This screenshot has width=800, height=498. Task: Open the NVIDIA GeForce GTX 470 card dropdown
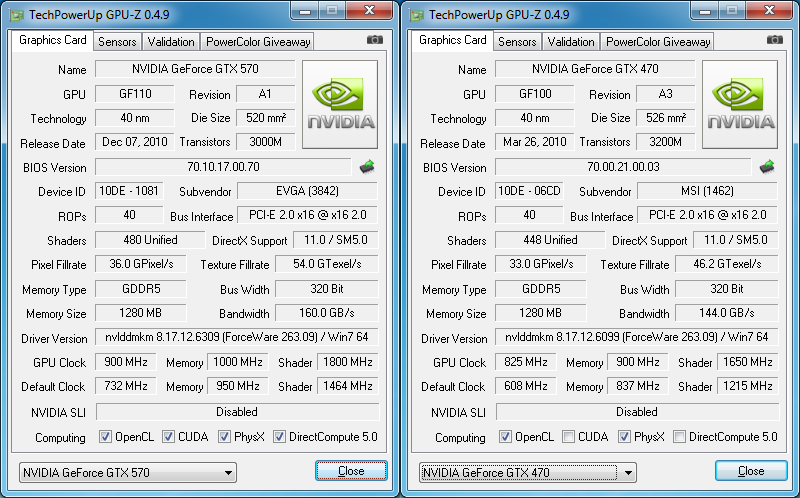528,472
